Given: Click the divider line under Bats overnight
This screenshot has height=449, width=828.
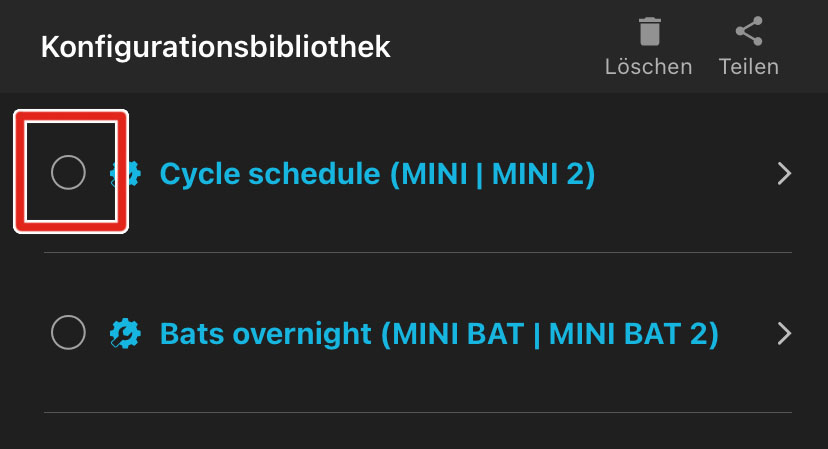Looking at the screenshot, I should click(x=418, y=412).
